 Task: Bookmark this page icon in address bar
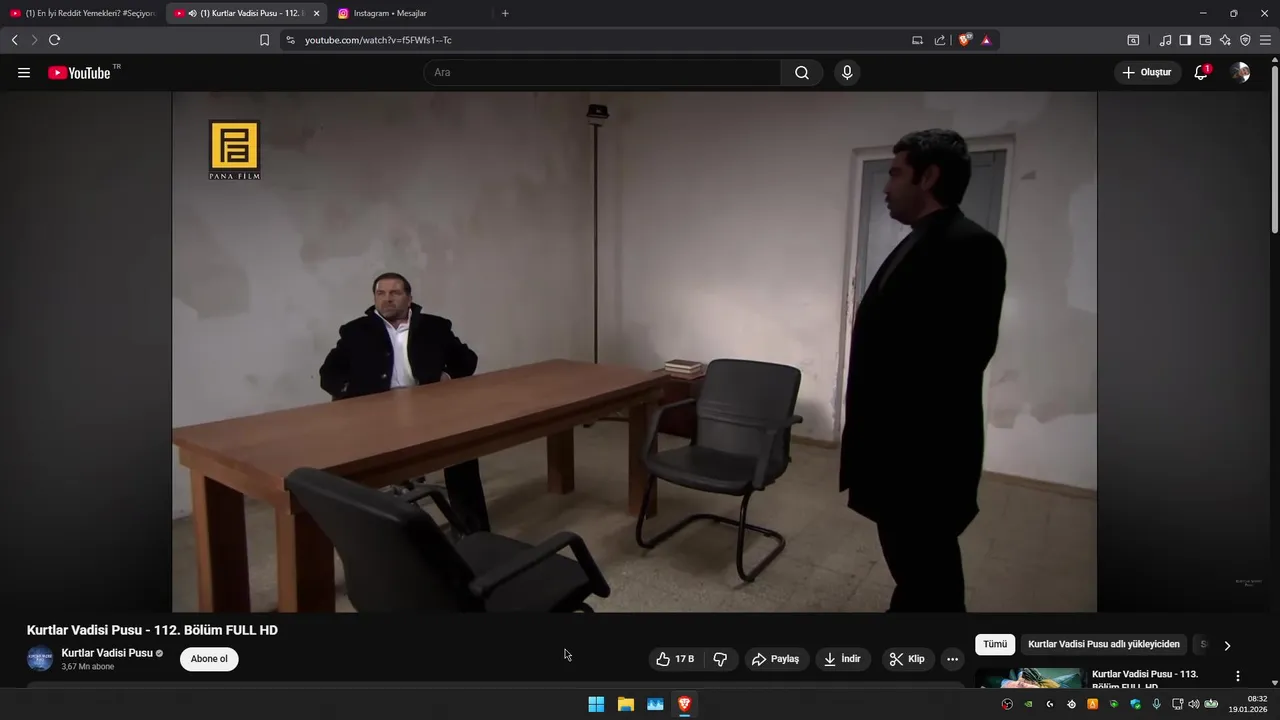click(264, 40)
